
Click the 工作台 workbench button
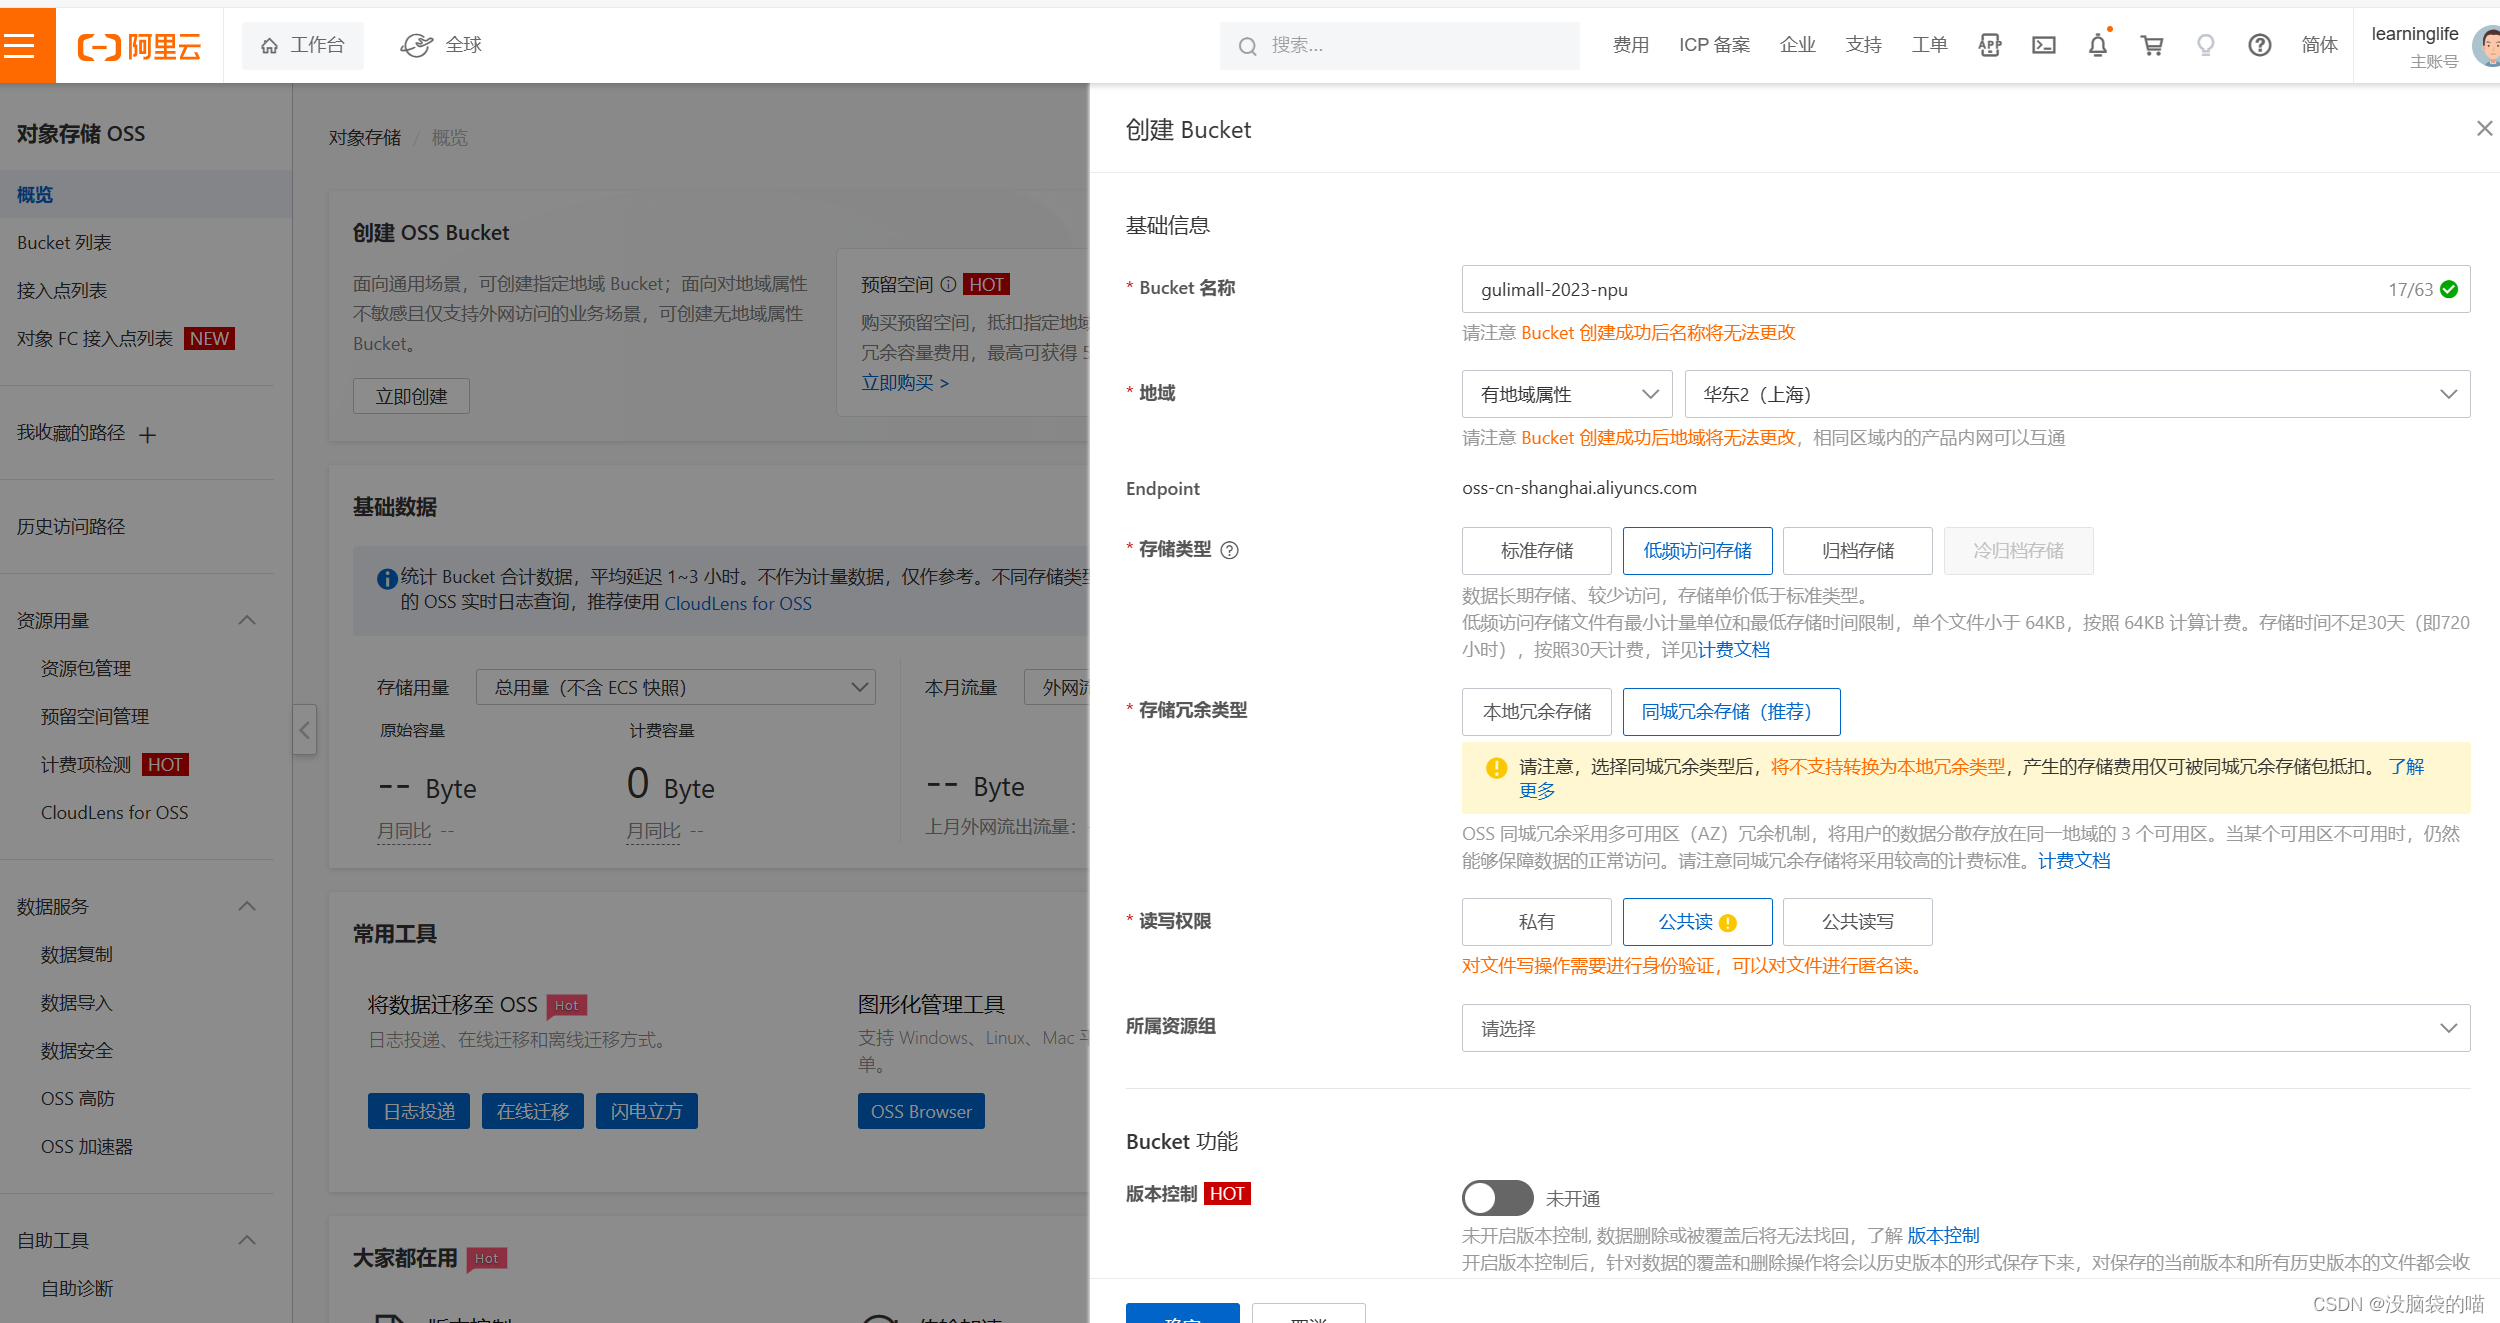(x=303, y=45)
